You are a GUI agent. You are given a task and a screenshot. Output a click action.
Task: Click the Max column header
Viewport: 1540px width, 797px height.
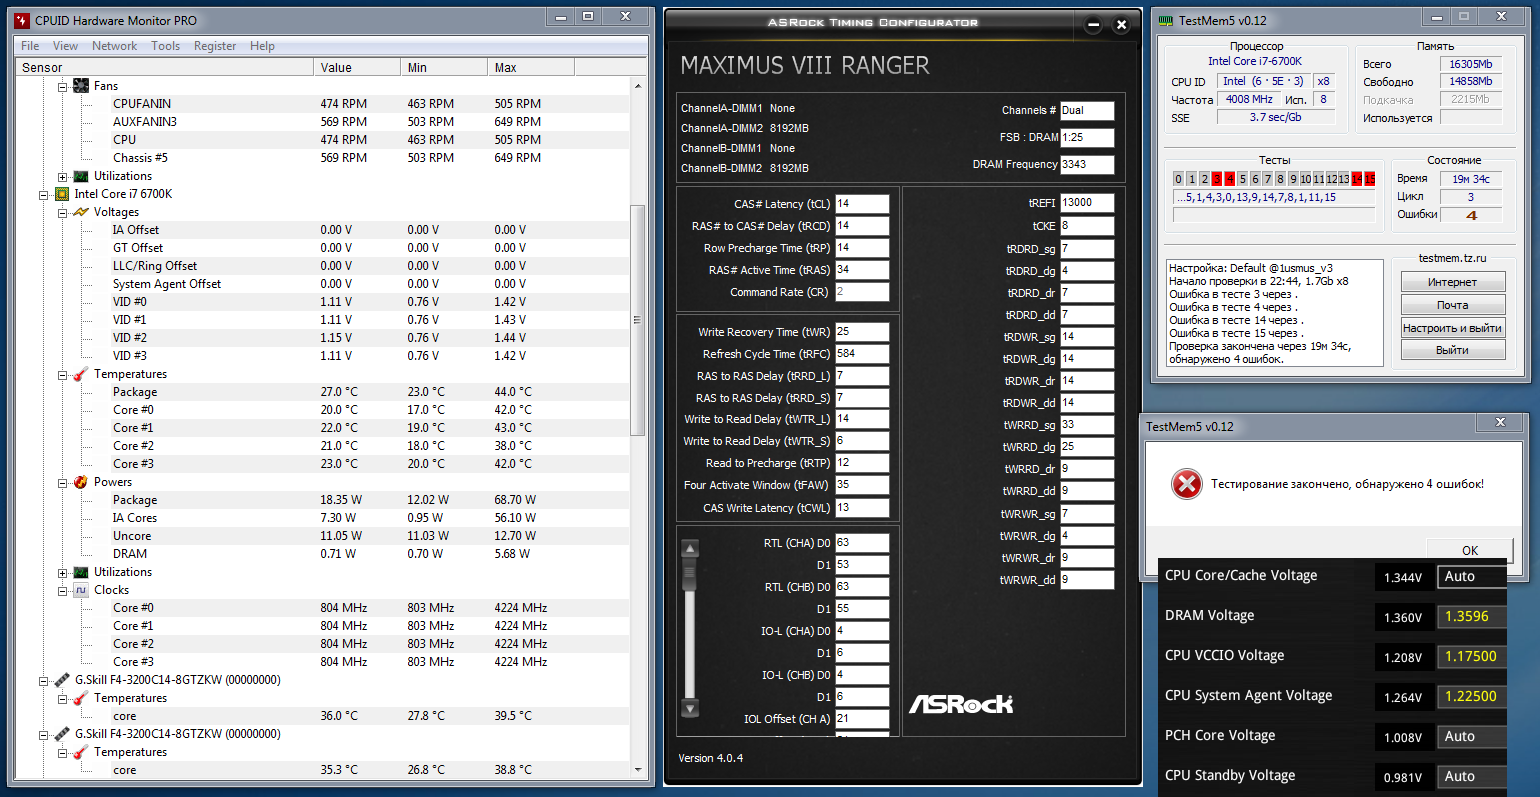[x=531, y=68]
